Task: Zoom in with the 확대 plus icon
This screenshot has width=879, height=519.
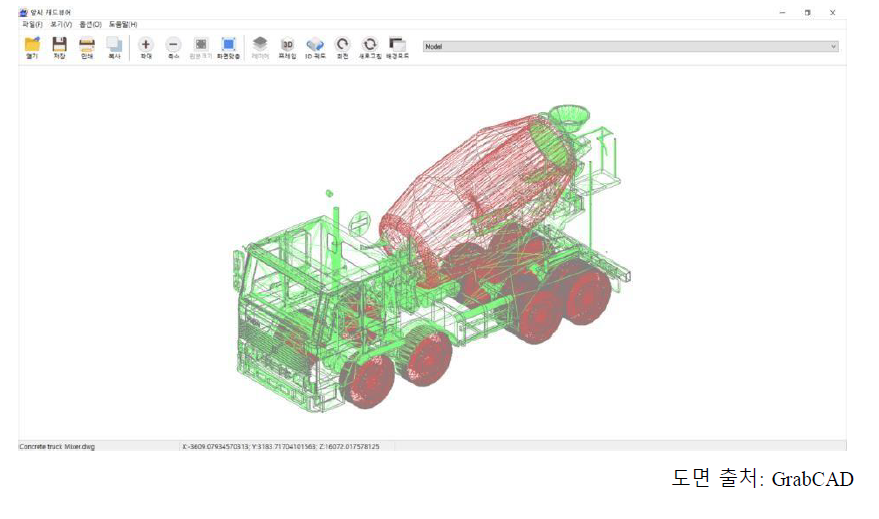Action: click(x=146, y=44)
